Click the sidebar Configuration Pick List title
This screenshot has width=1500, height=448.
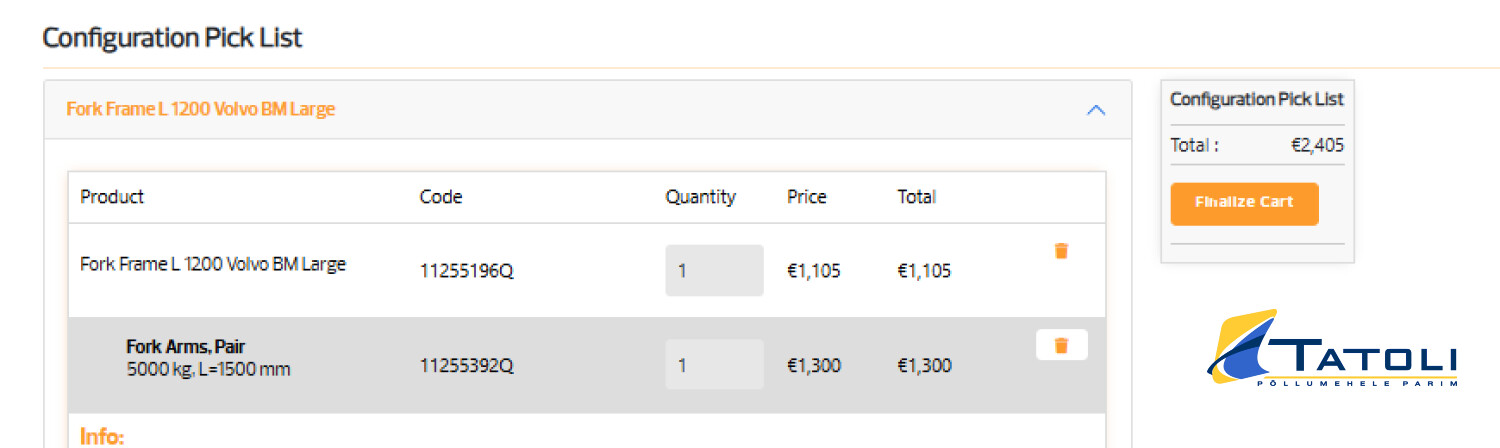click(x=1257, y=100)
